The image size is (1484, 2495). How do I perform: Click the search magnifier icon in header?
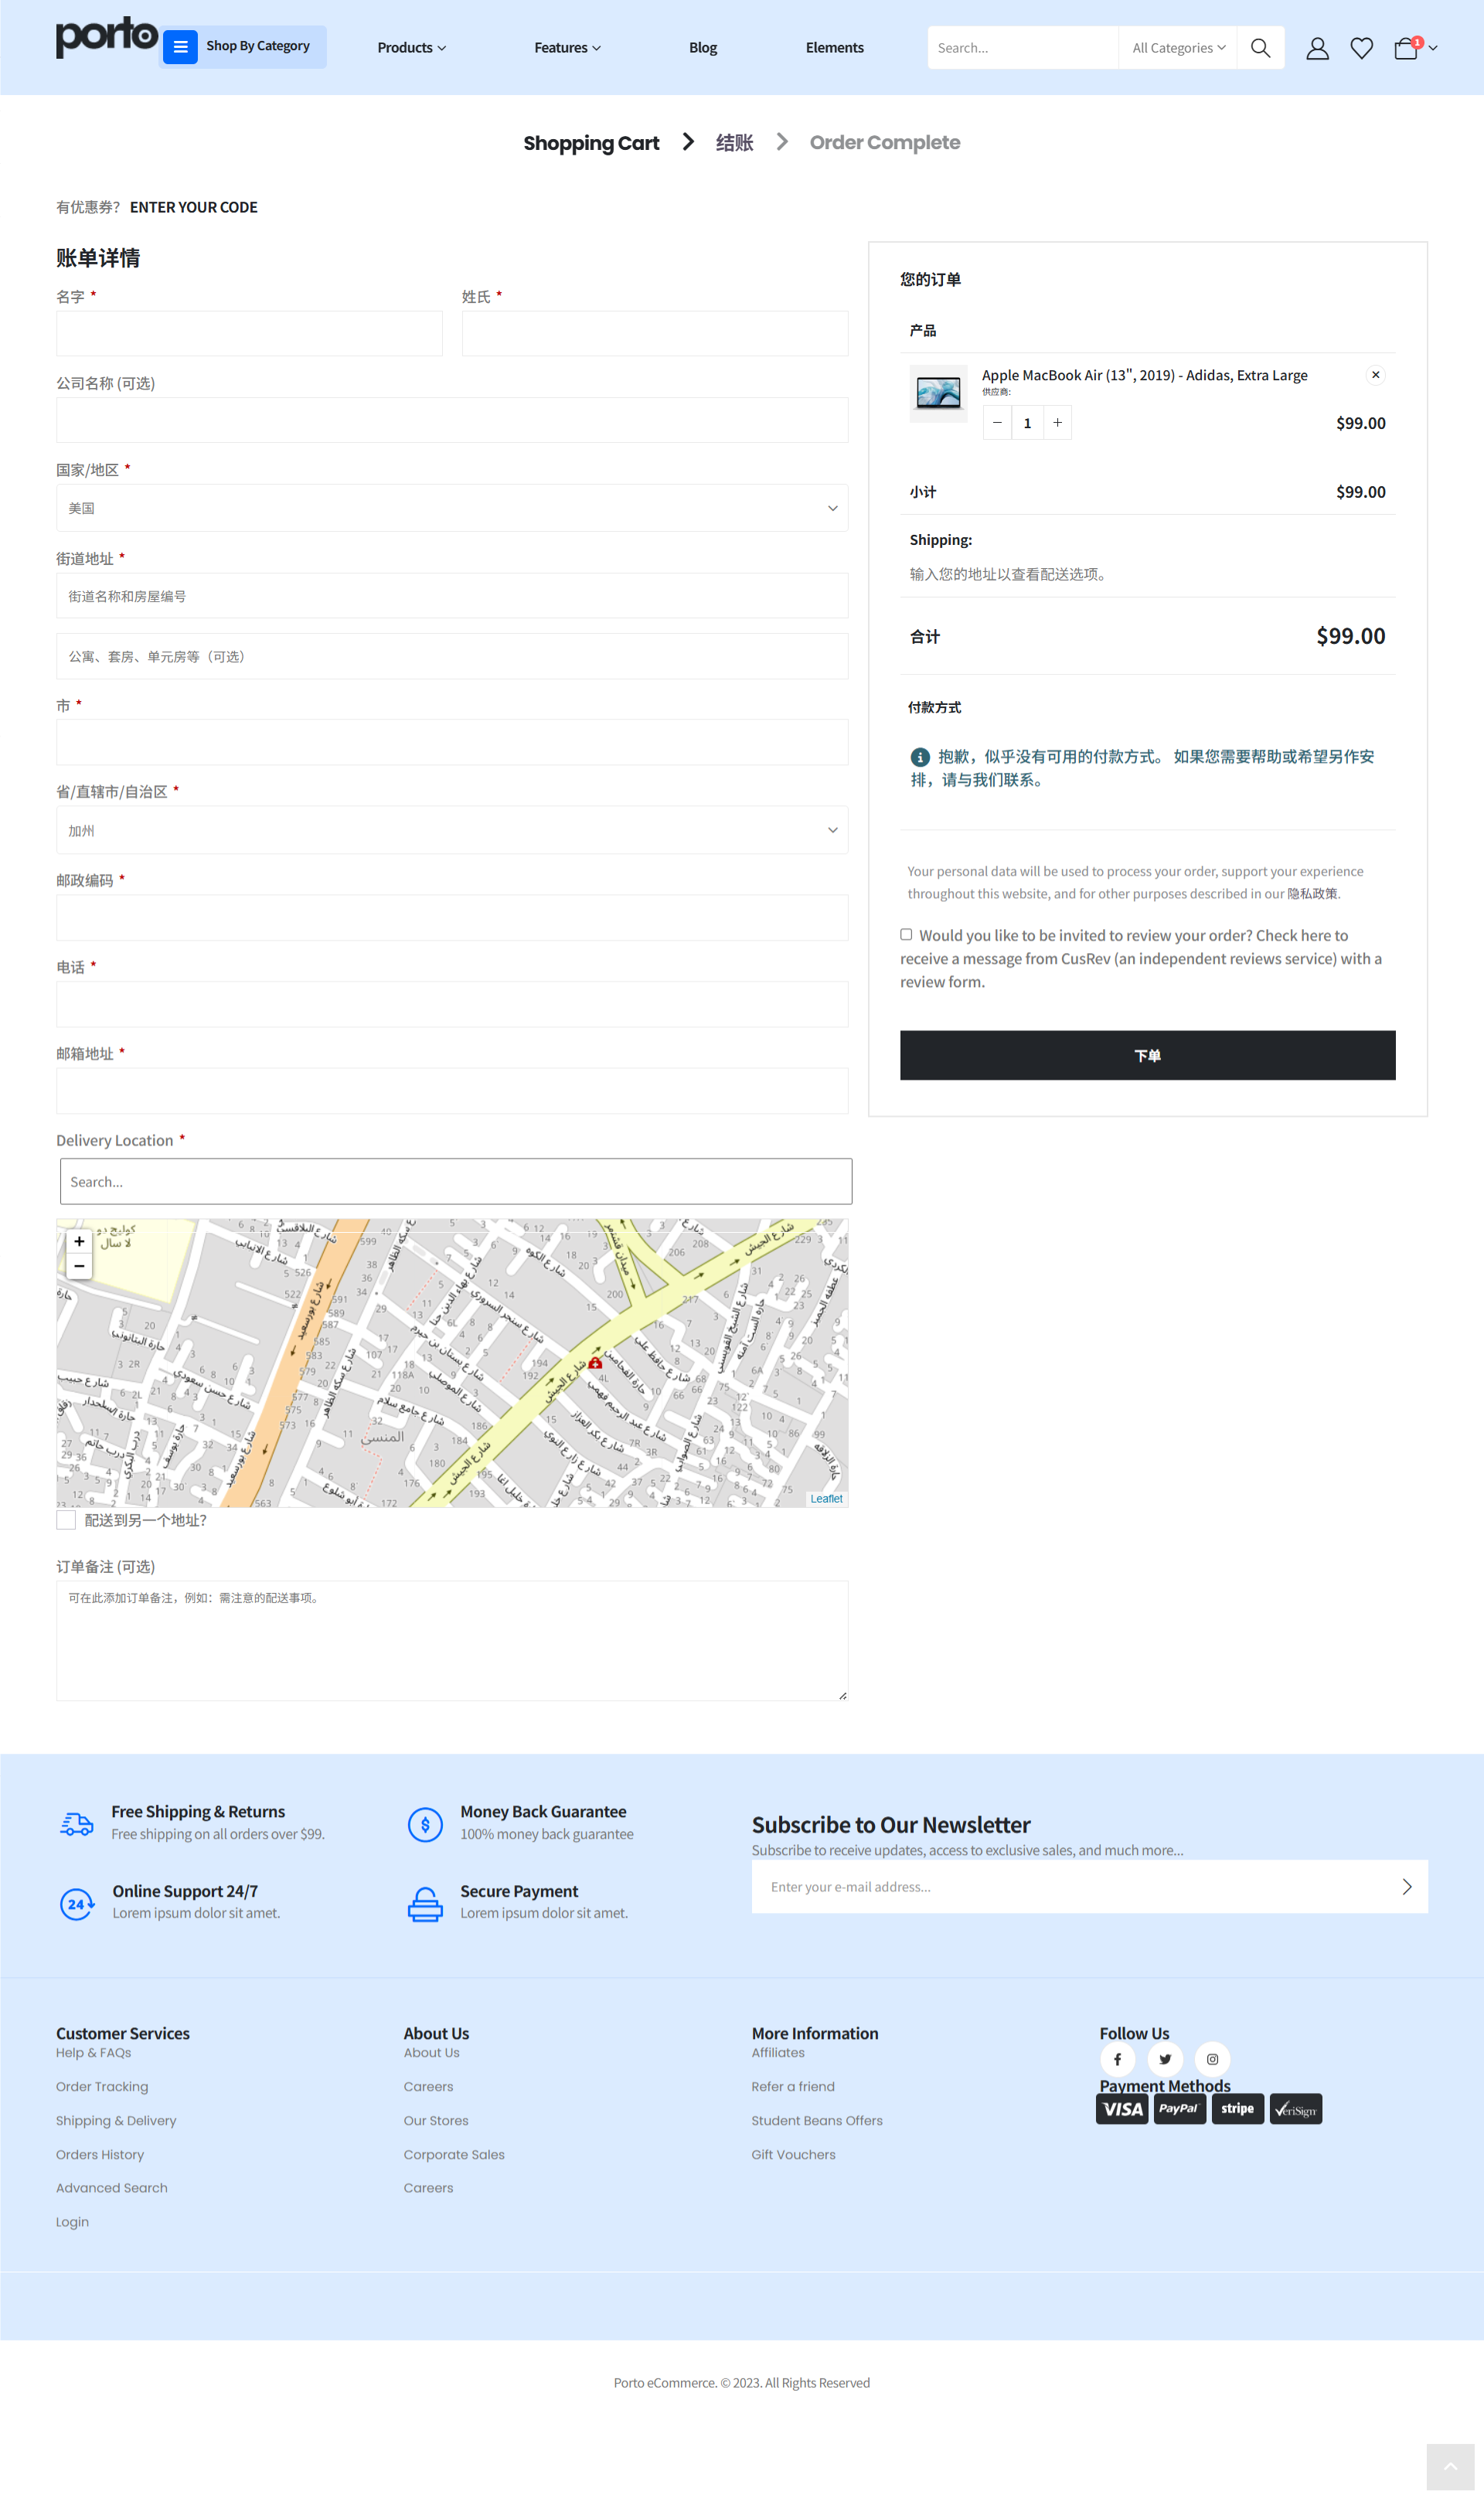[x=1260, y=48]
